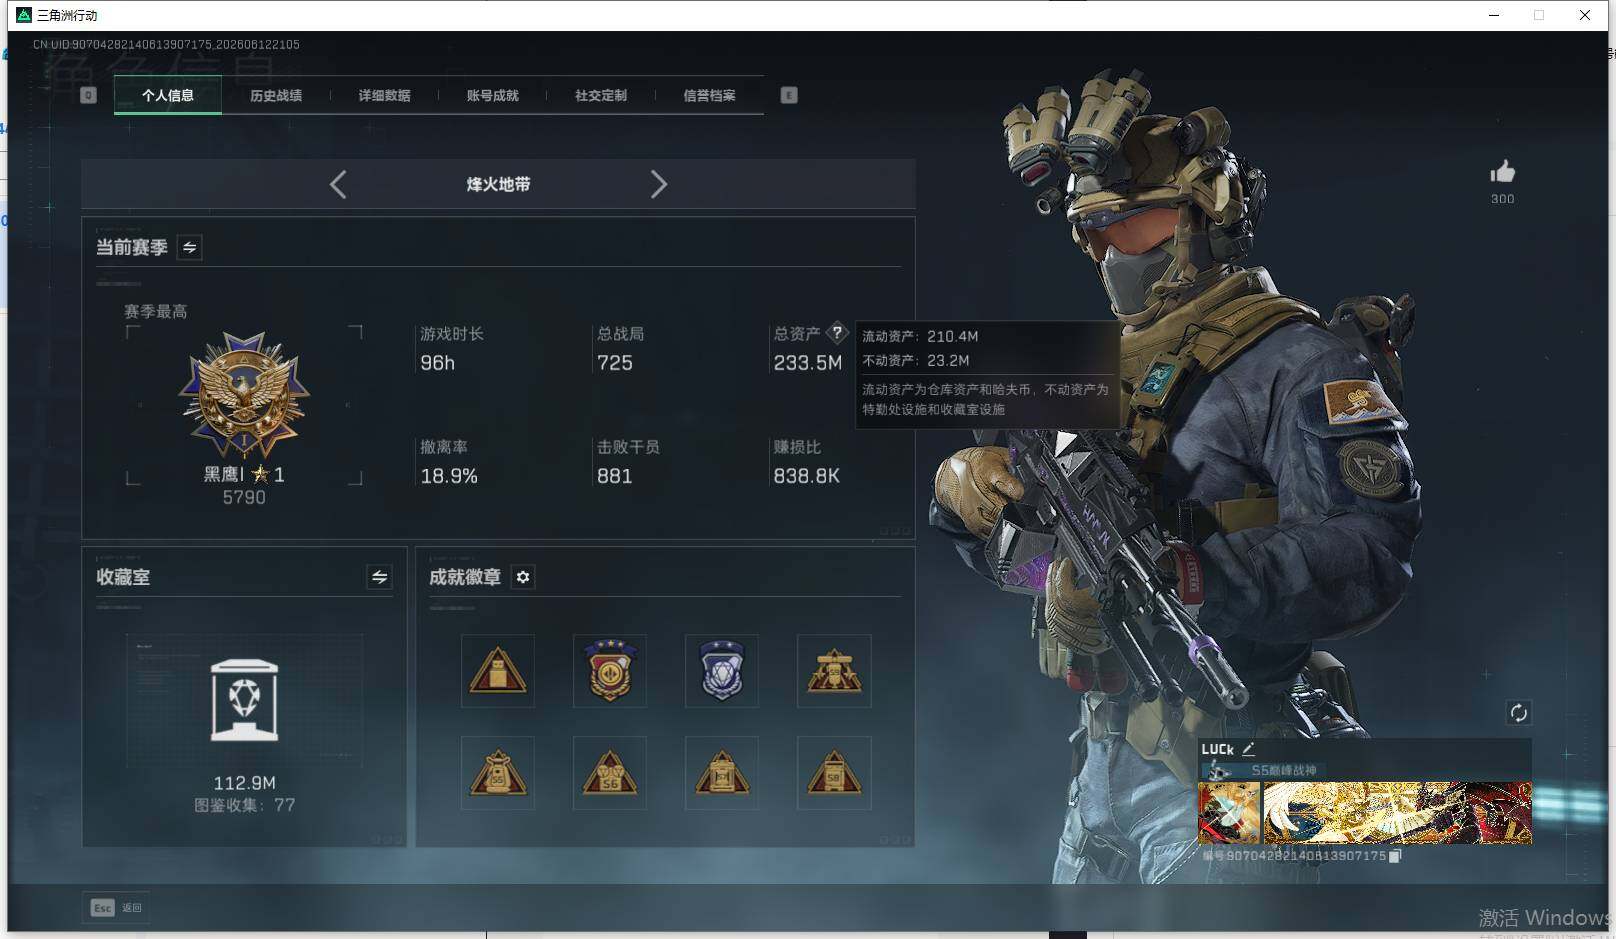The image size is (1616, 939).
Task: Click the E key hint after tabs
Action: tap(789, 95)
